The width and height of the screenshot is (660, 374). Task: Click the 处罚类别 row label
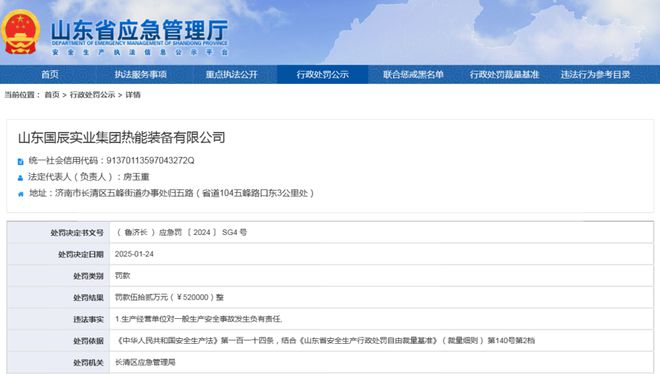pos(88,276)
